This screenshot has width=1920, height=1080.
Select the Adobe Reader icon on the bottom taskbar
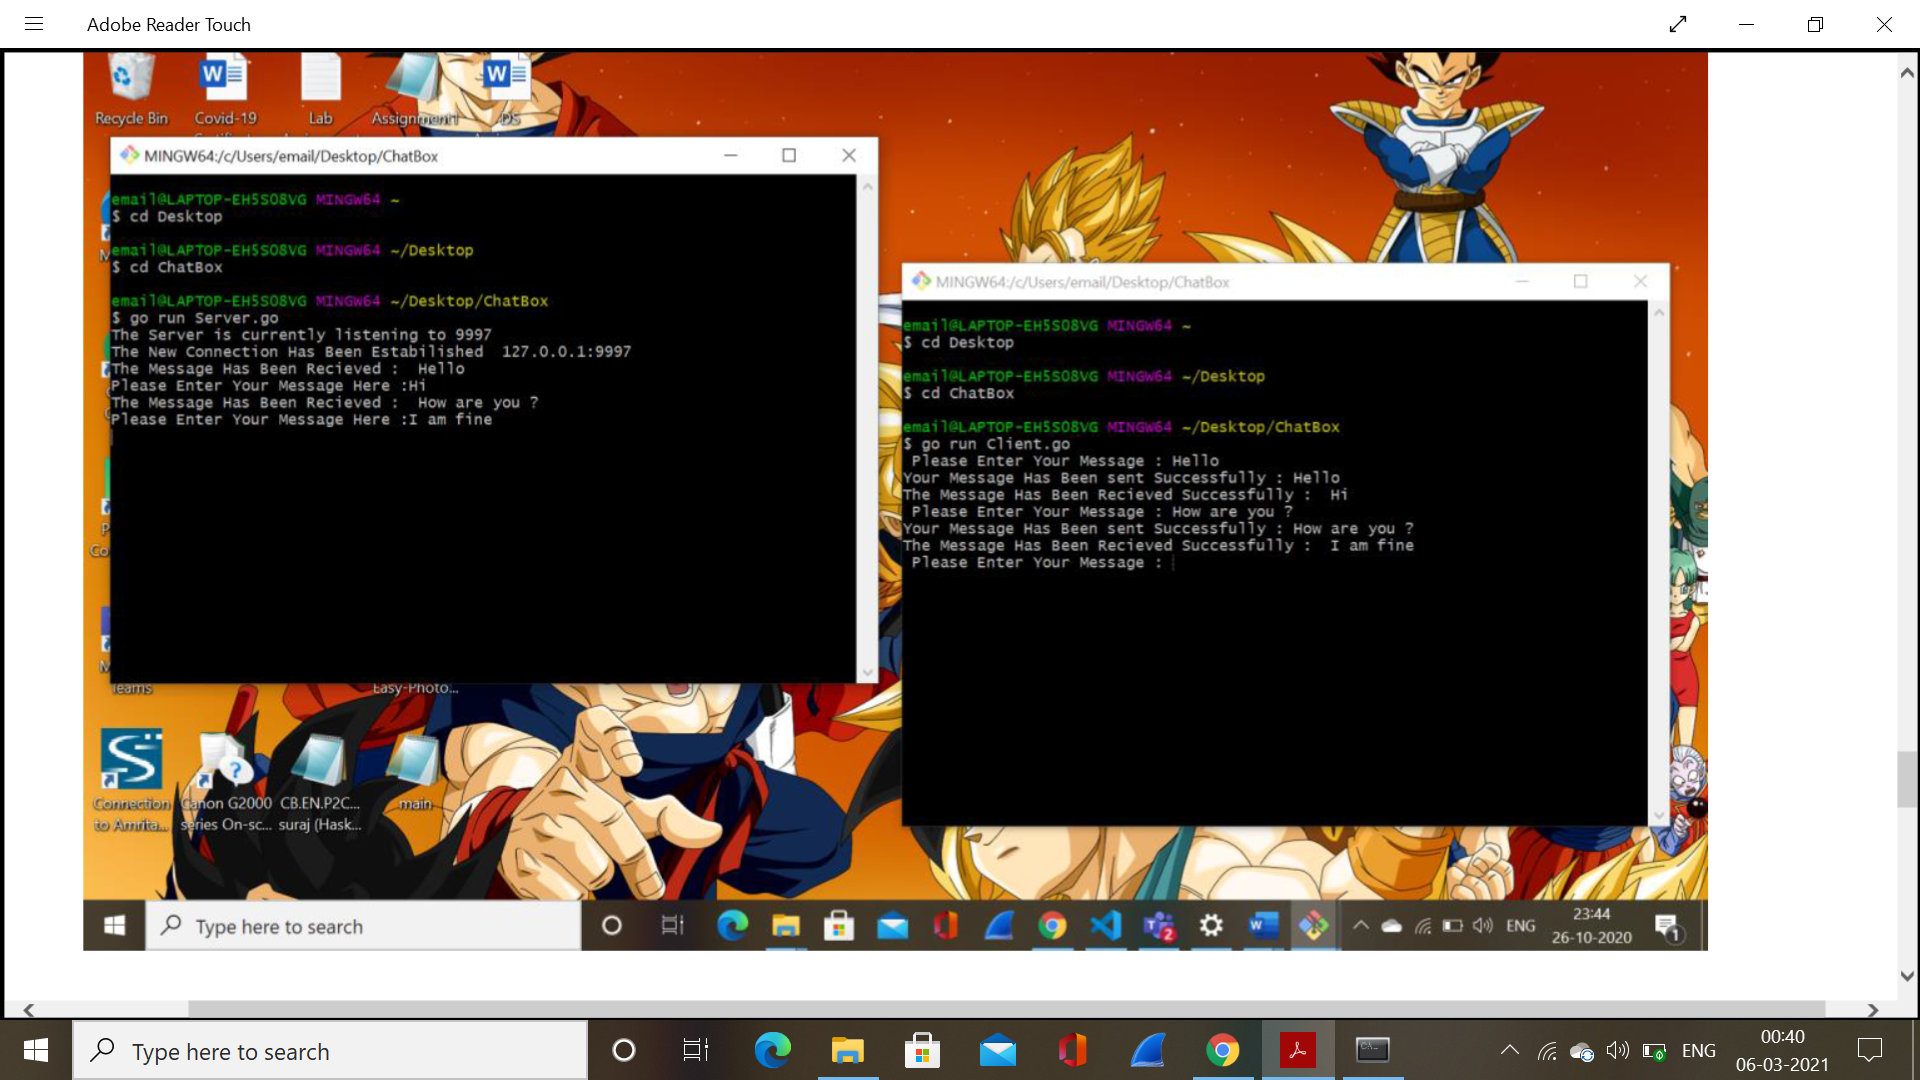(1298, 1051)
